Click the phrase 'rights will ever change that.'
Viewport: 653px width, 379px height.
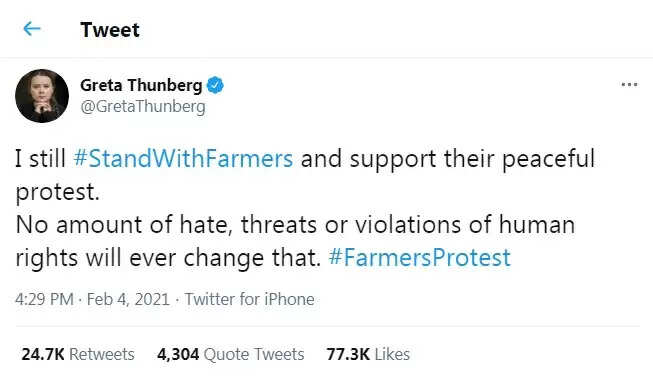point(168,258)
